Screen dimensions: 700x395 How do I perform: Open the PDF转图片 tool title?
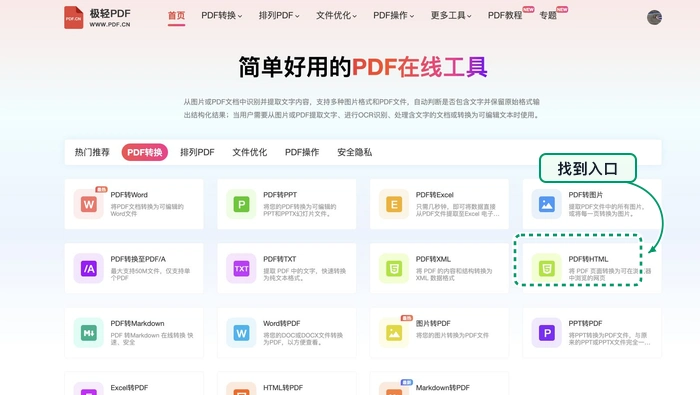(585, 195)
